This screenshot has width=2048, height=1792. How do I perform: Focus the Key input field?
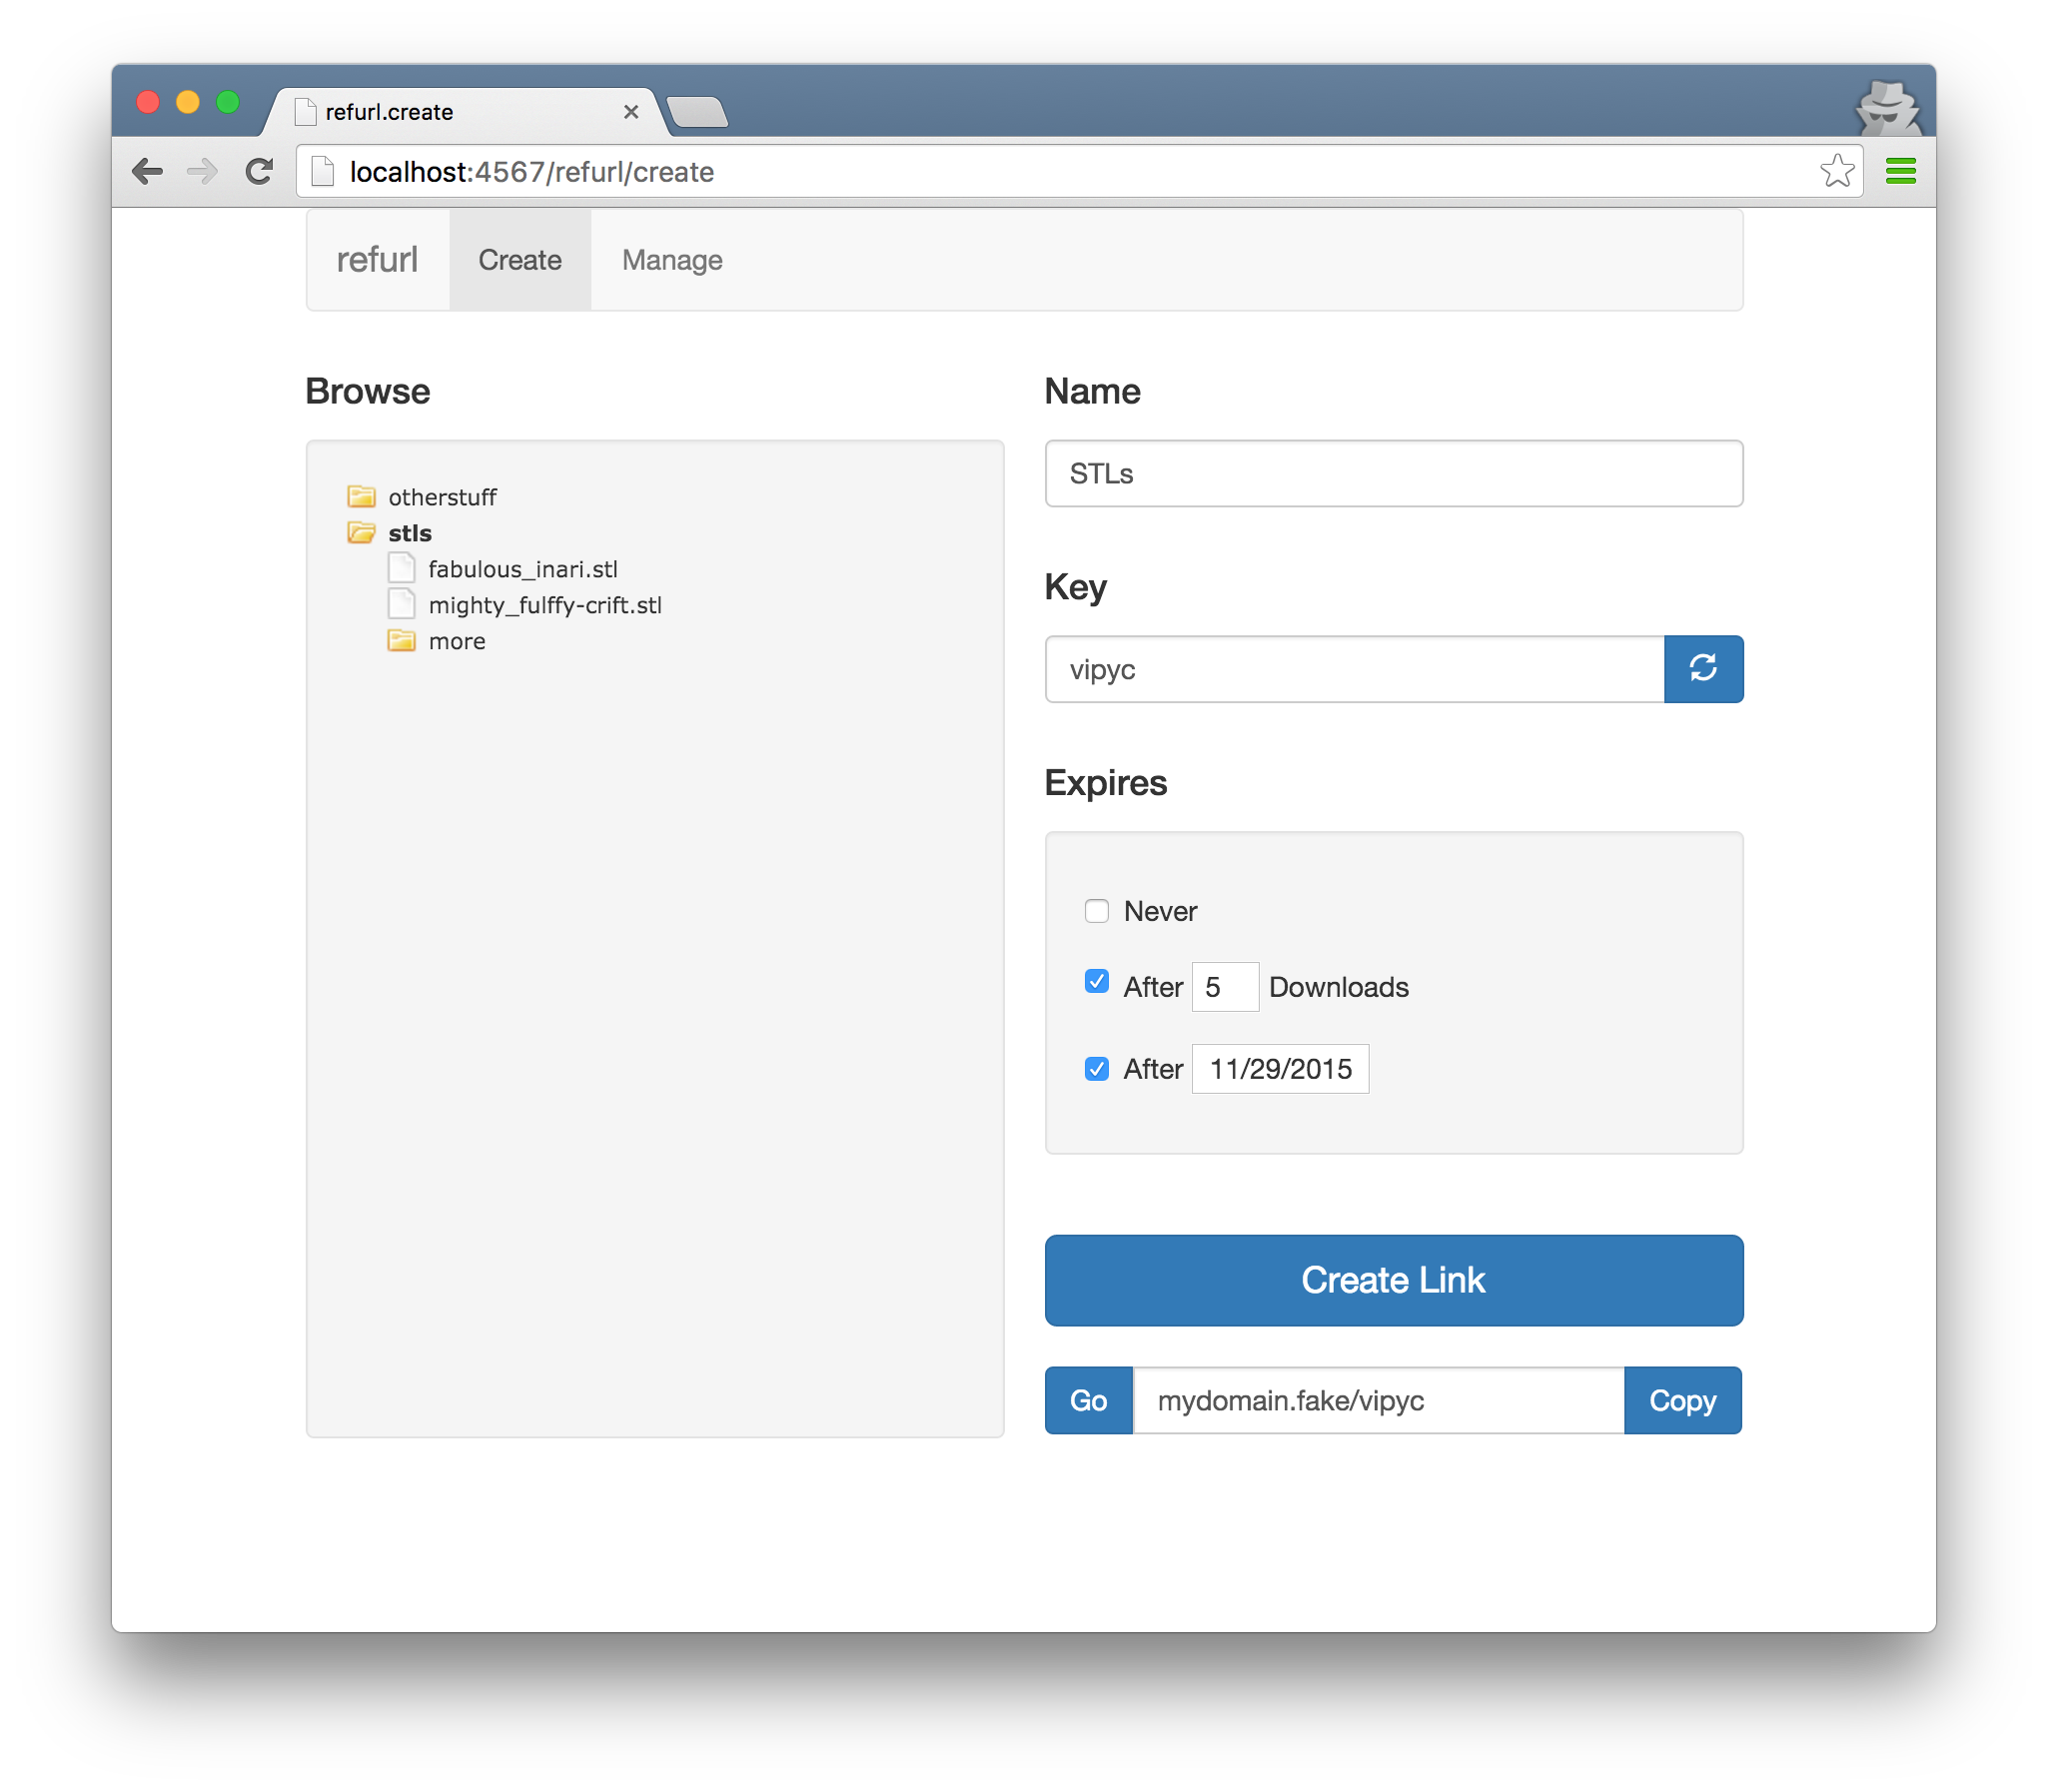tap(1354, 669)
